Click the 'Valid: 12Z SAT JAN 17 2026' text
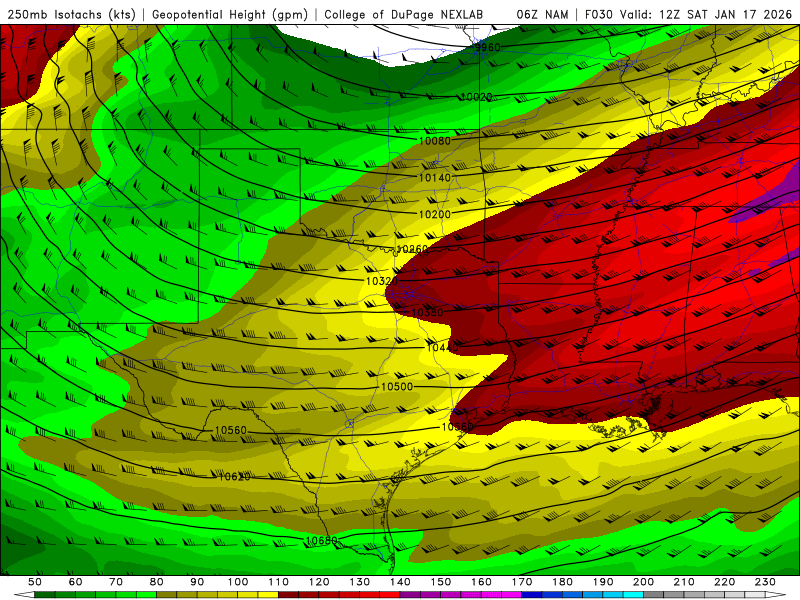 (706, 15)
